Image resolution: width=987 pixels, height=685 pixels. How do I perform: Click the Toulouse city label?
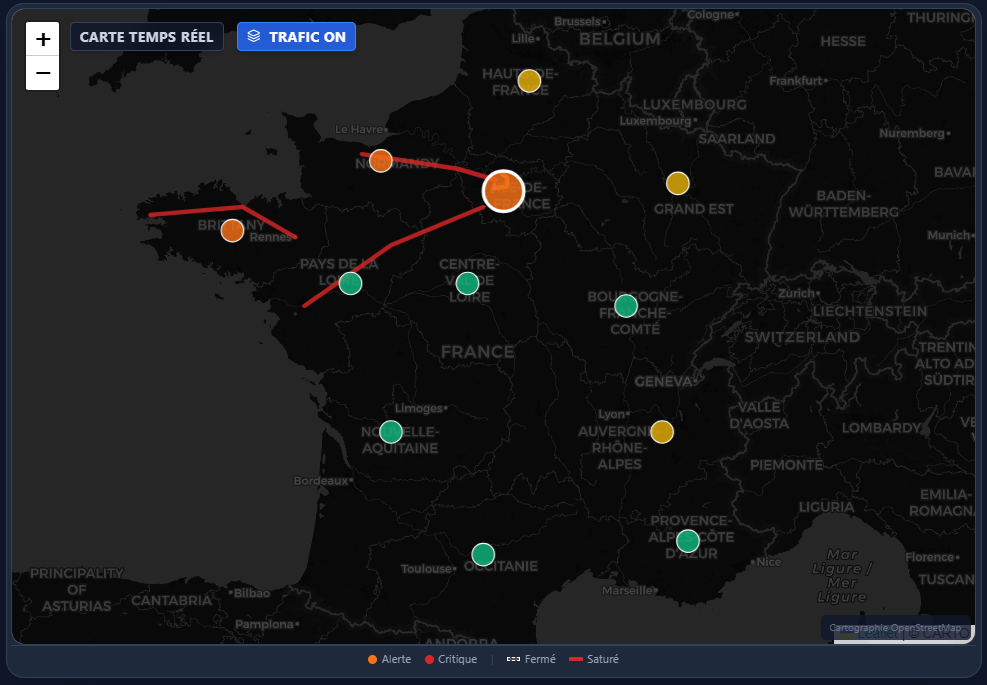point(427,569)
